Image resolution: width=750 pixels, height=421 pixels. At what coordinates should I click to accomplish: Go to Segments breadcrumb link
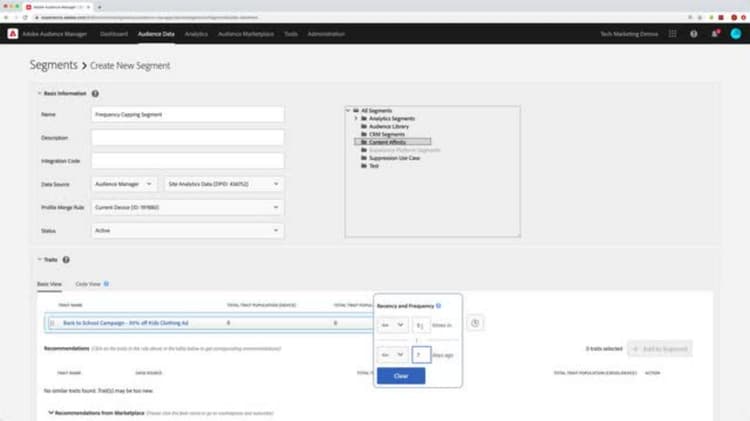(54, 65)
